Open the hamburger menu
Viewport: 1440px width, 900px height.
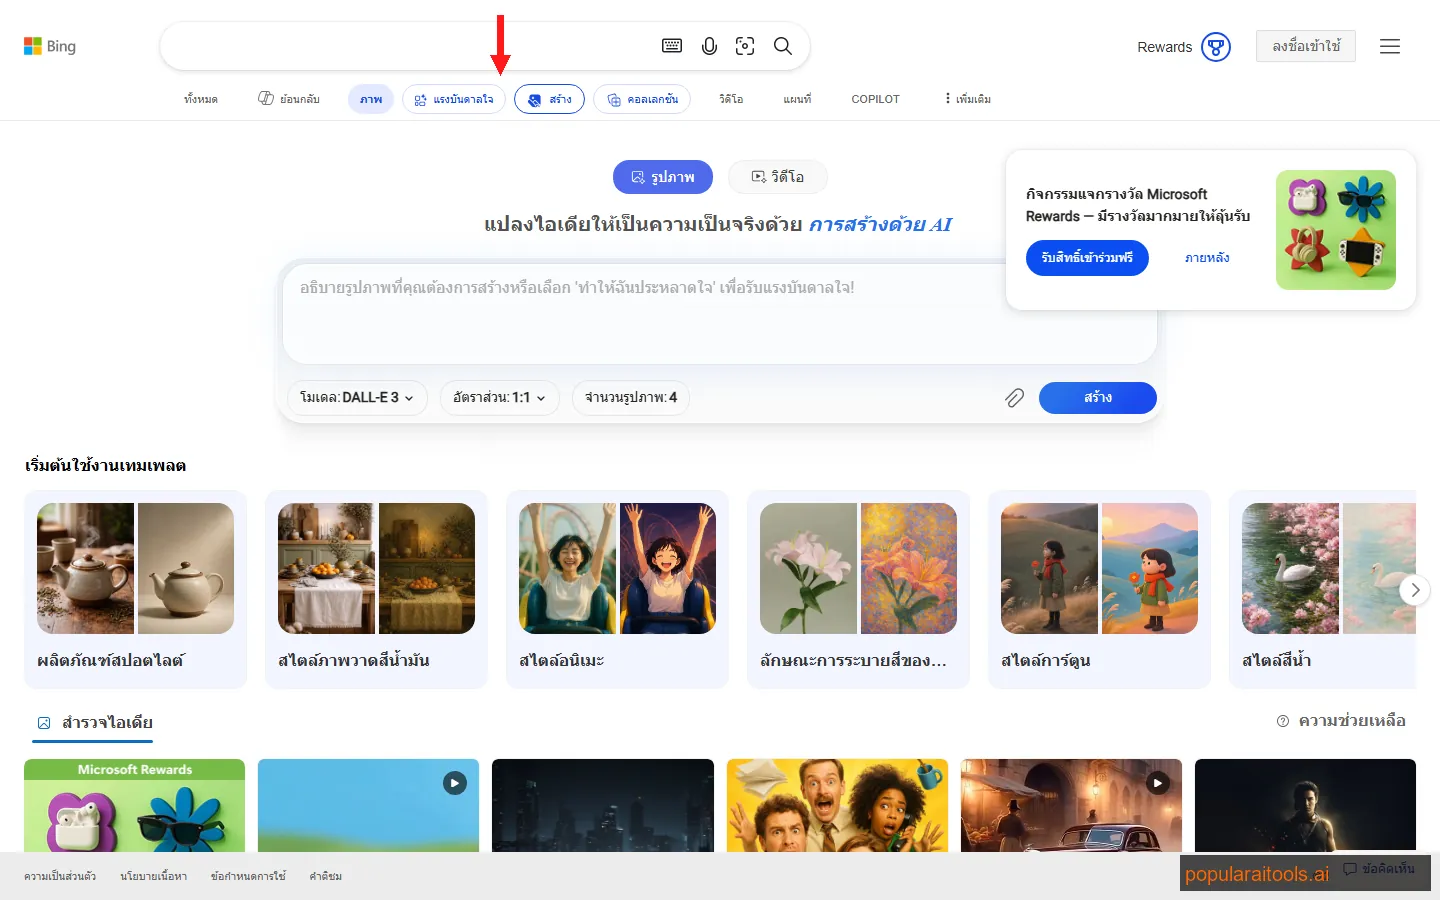(x=1390, y=46)
